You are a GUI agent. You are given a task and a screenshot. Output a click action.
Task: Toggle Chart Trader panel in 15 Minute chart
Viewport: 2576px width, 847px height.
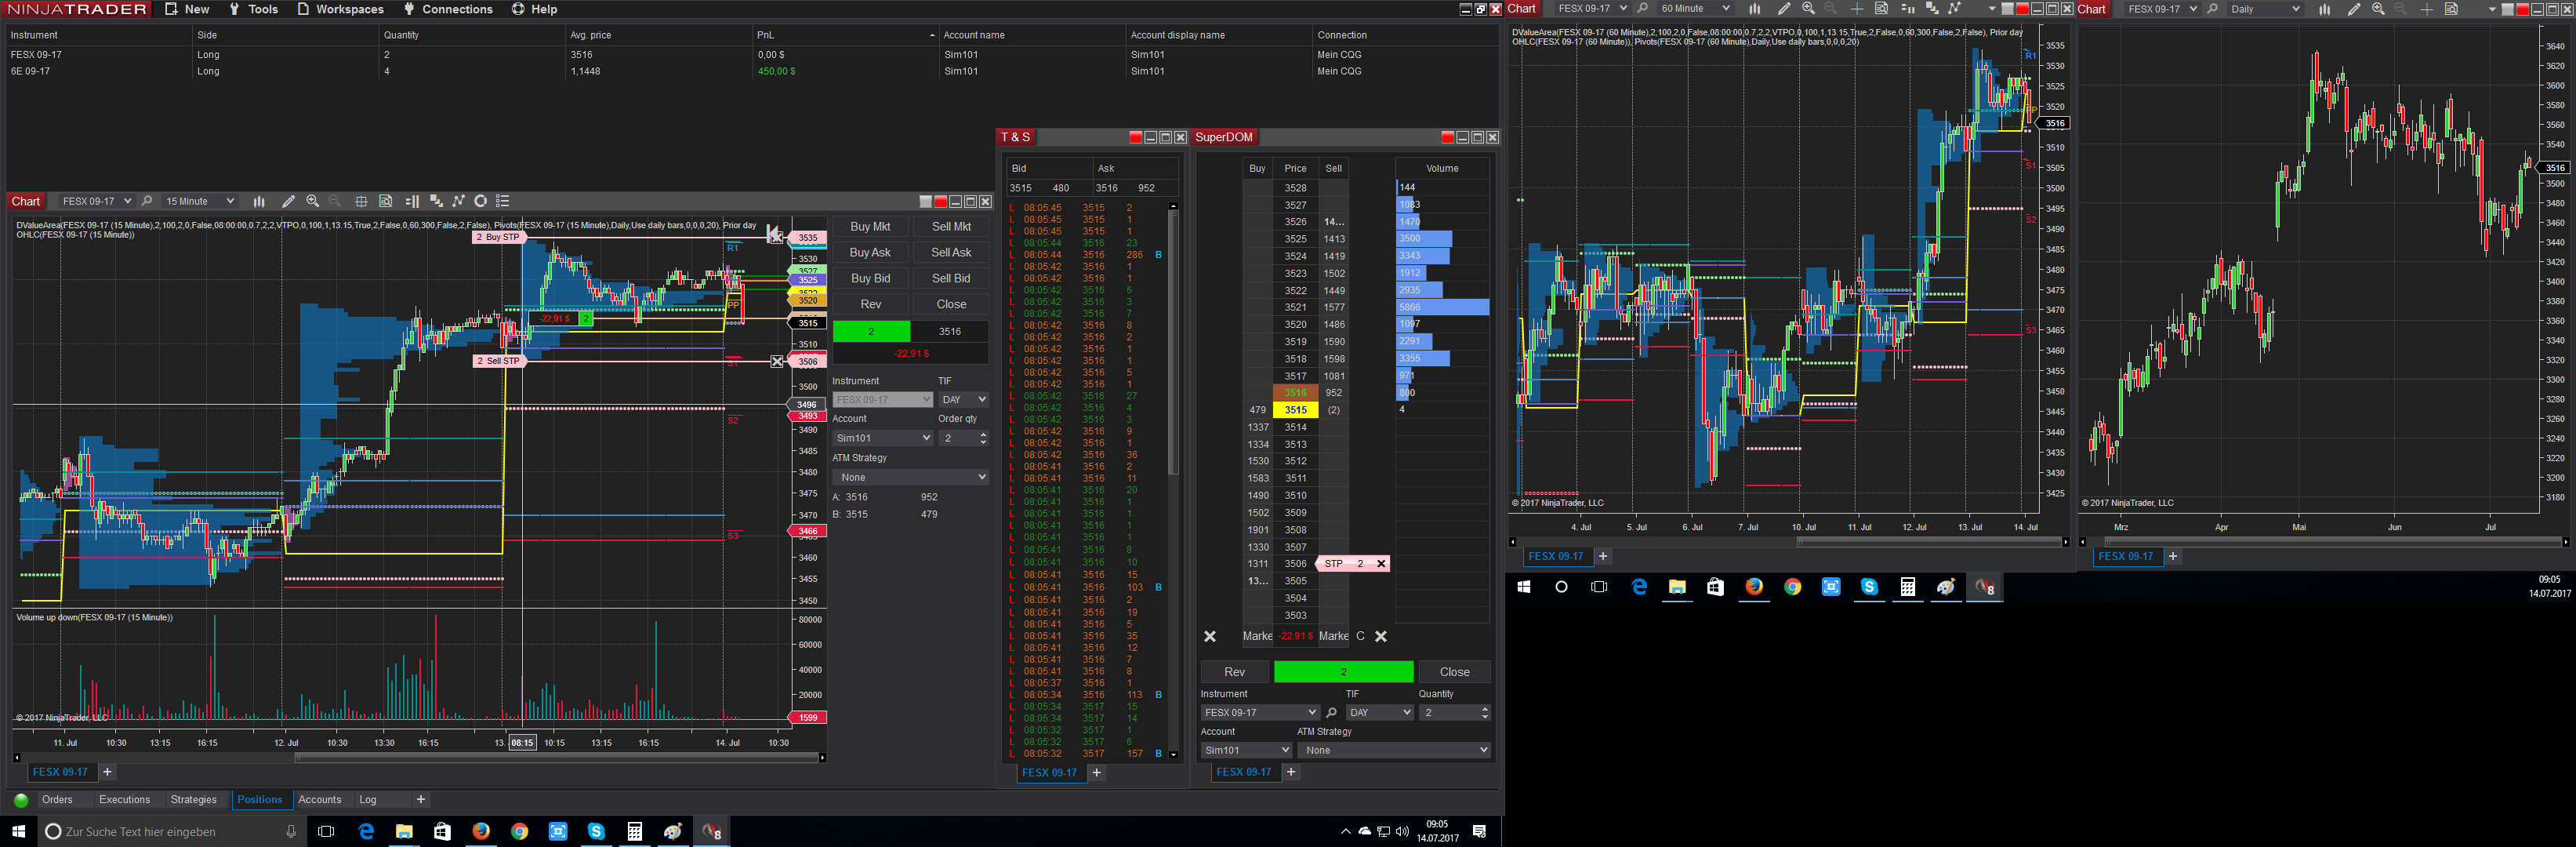412,201
